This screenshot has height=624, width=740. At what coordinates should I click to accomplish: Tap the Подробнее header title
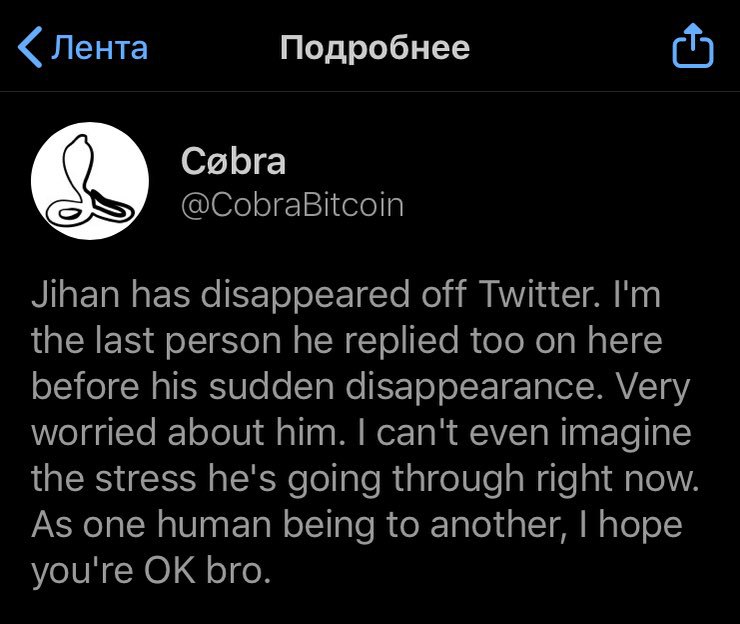(x=375, y=48)
